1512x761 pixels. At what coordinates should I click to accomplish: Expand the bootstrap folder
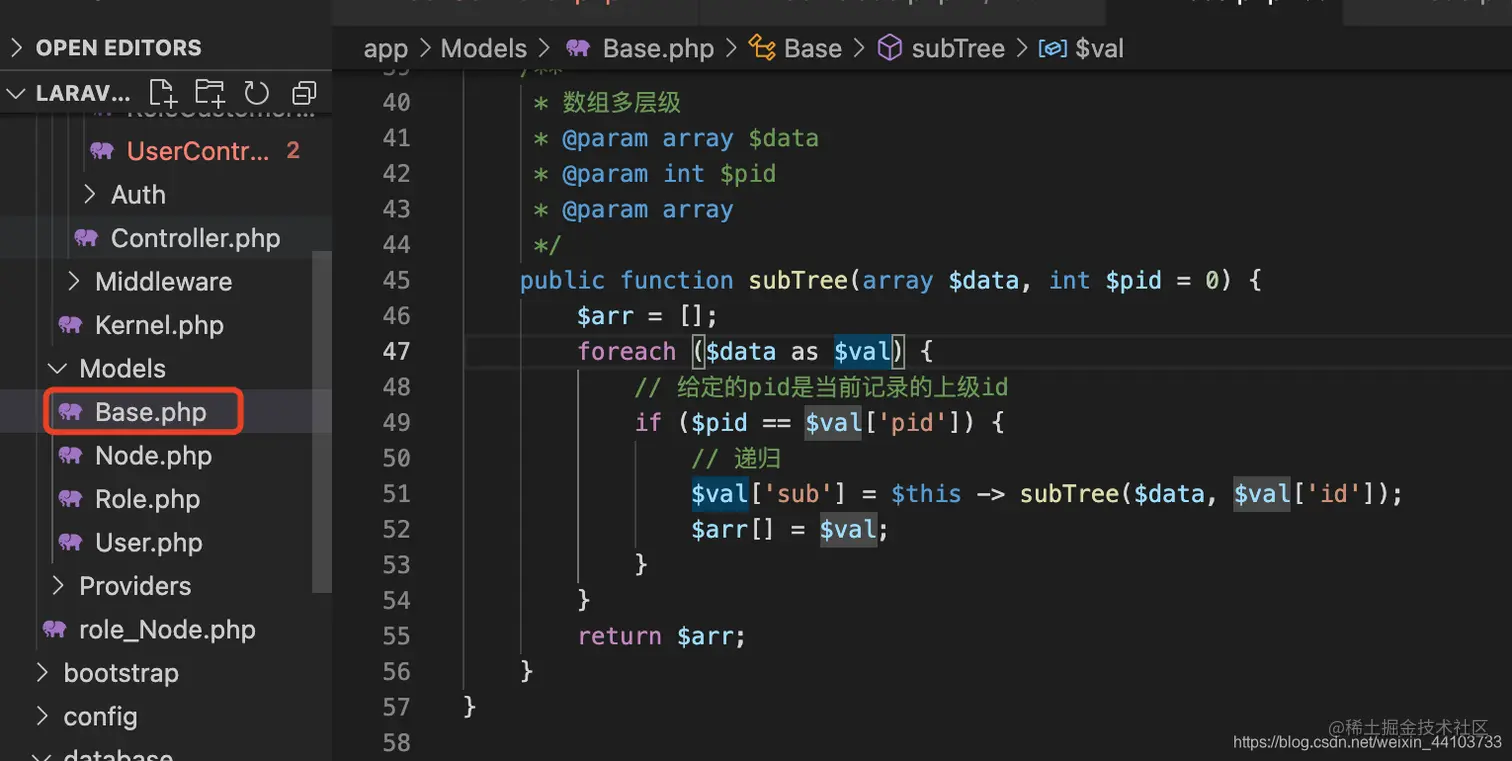(x=41, y=673)
